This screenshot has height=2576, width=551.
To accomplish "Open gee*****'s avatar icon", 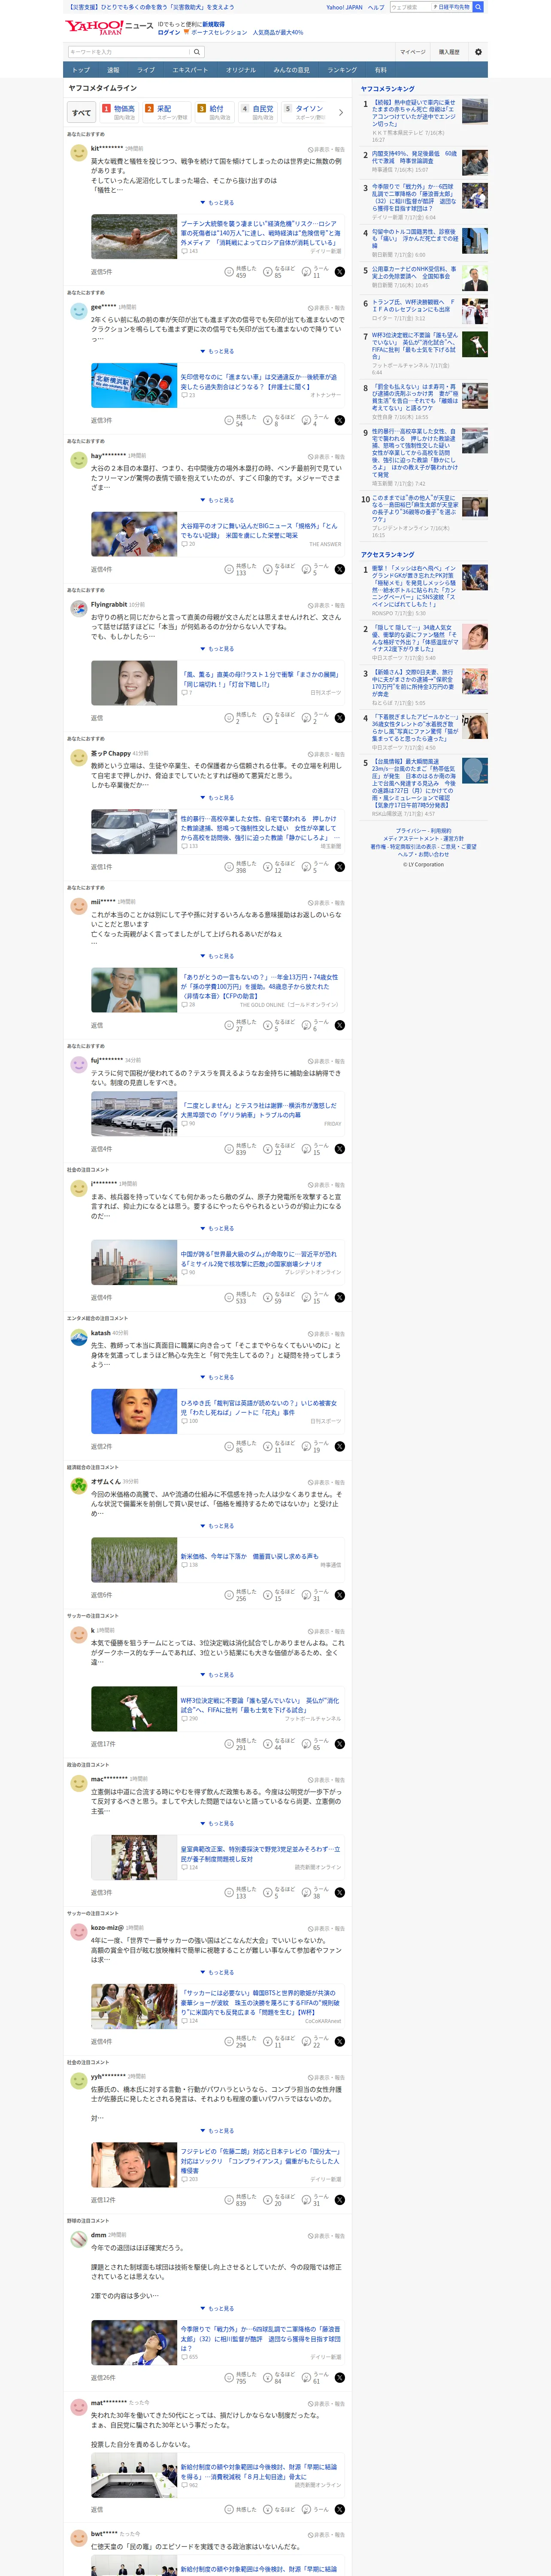I will click(x=78, y=311).
